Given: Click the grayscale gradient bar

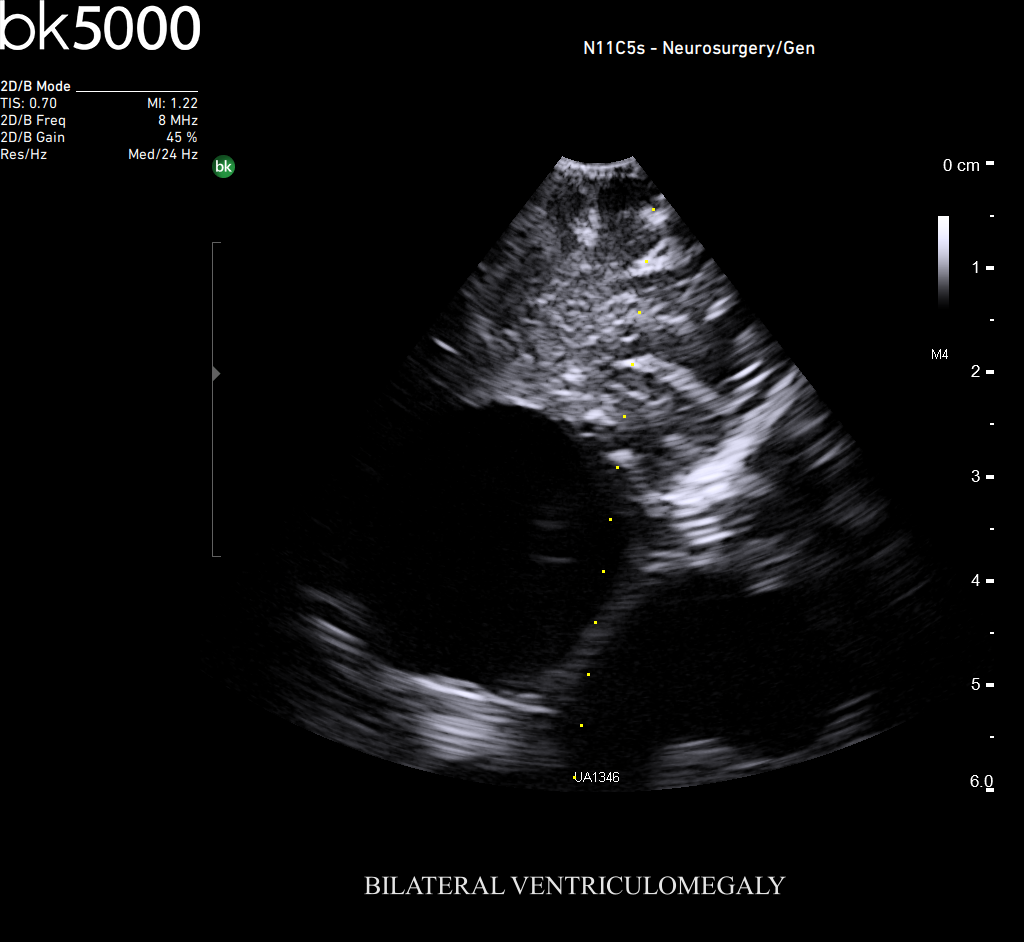Looking at the screenshot, I should pos(943,259).
